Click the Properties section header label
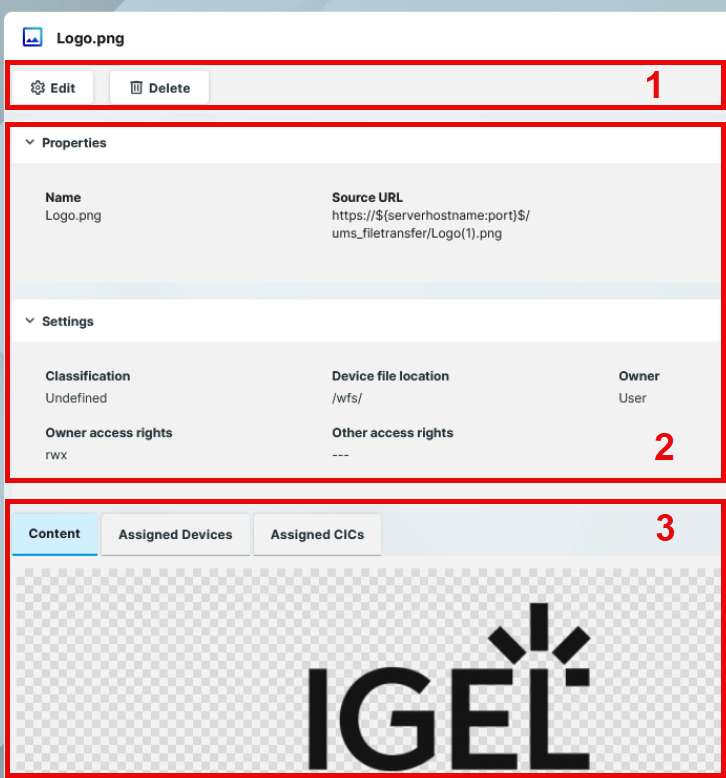Viewport: 726px width, 778px height. pyautogui.click(x=74, y=143)
